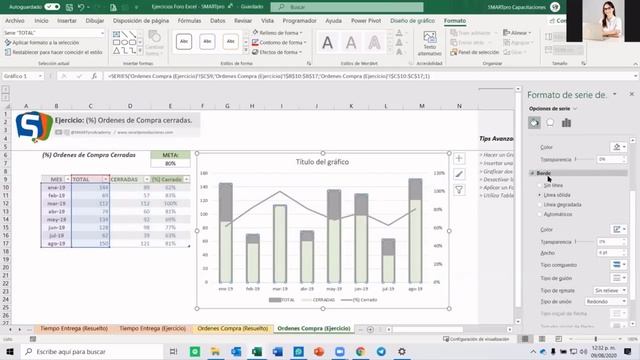
Task: Click Restablecer para hacer coincidir el estilo
Action: 53,52
